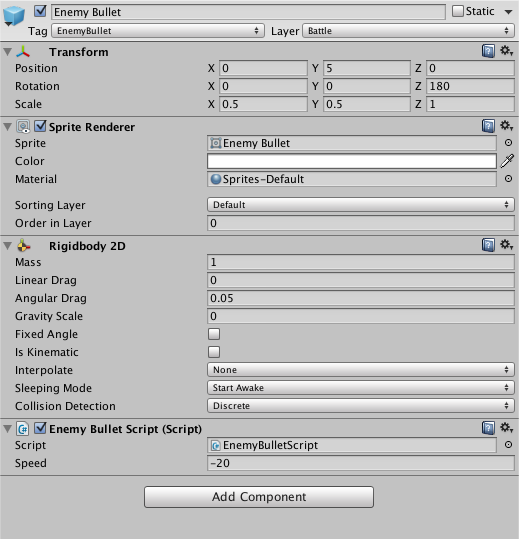Open Transform component help icon

coord(488,51)
